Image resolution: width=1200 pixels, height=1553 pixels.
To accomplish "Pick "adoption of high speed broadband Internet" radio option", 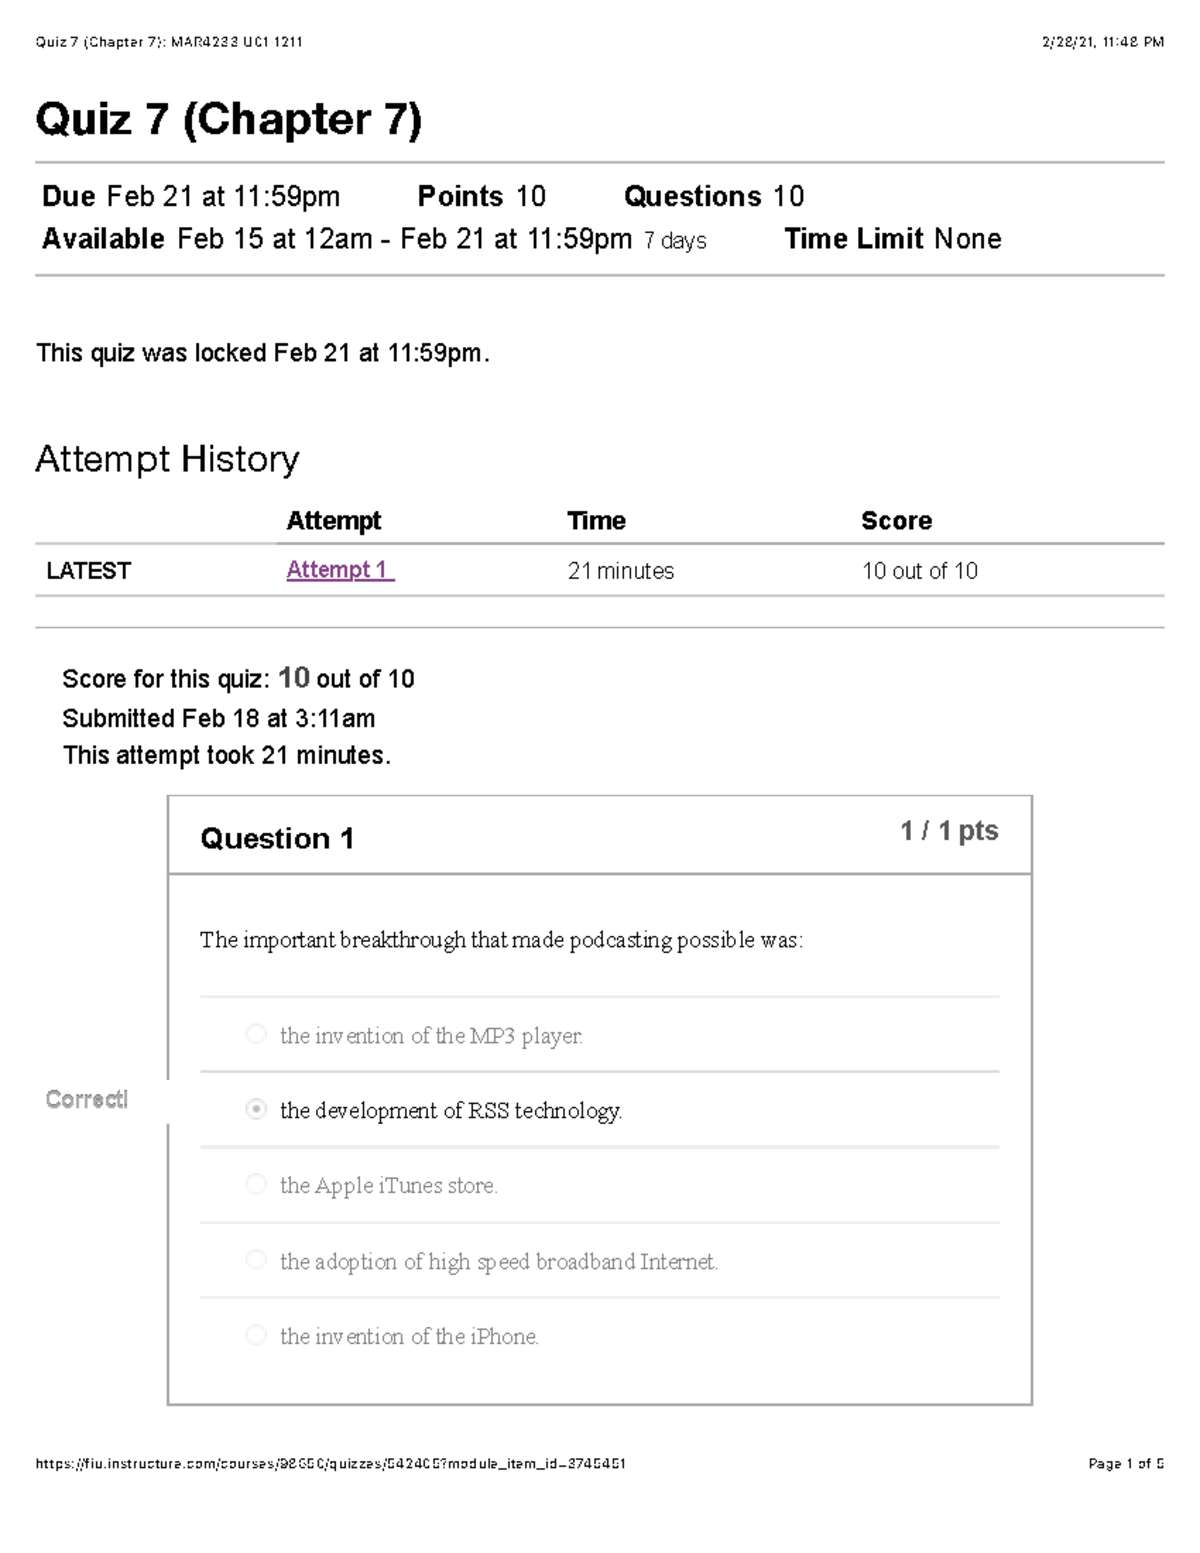I will click(256, 1260).
